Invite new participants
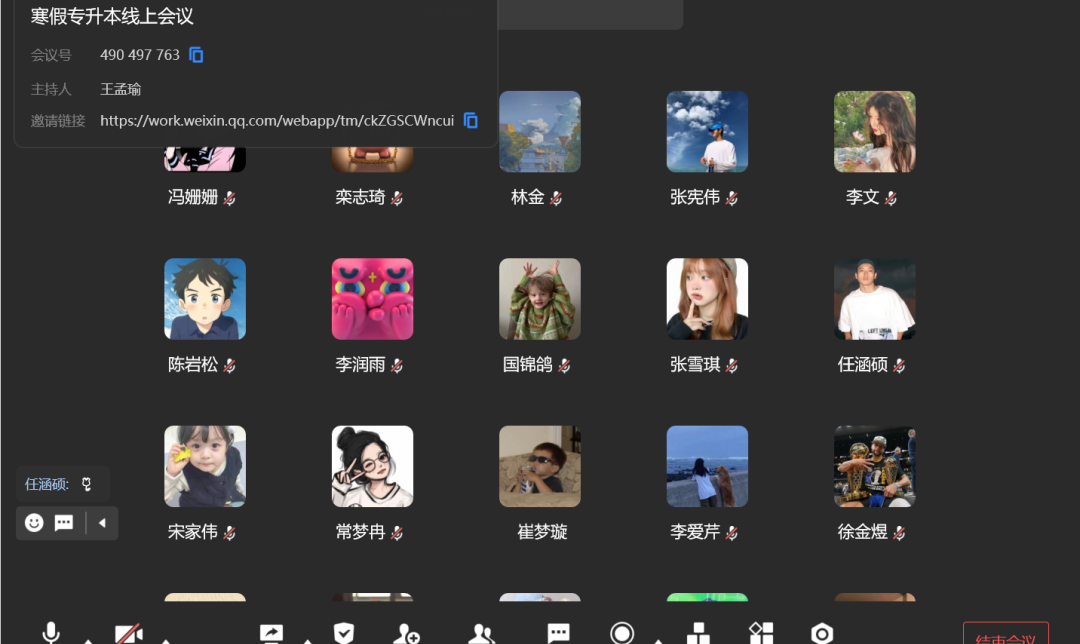This screenshot has width=1080, height=644. click(x=406, y=634)
